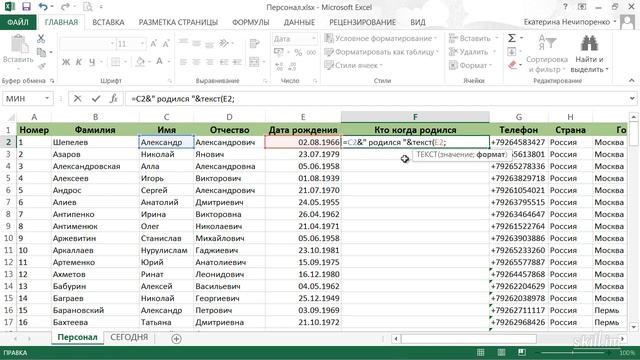The height and width of the screenshot is (360, 640).
Task: Open fill color bucket picker
Action: [140, 62]
